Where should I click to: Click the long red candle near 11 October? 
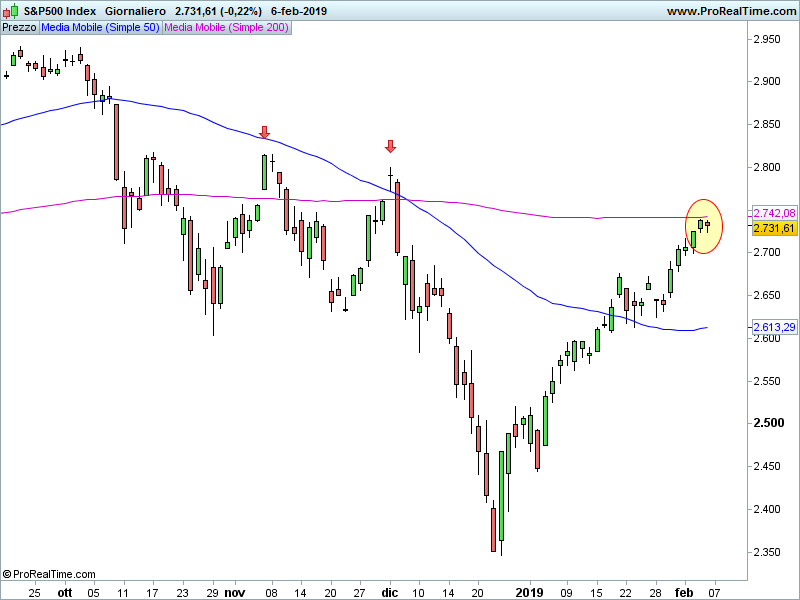116,142
